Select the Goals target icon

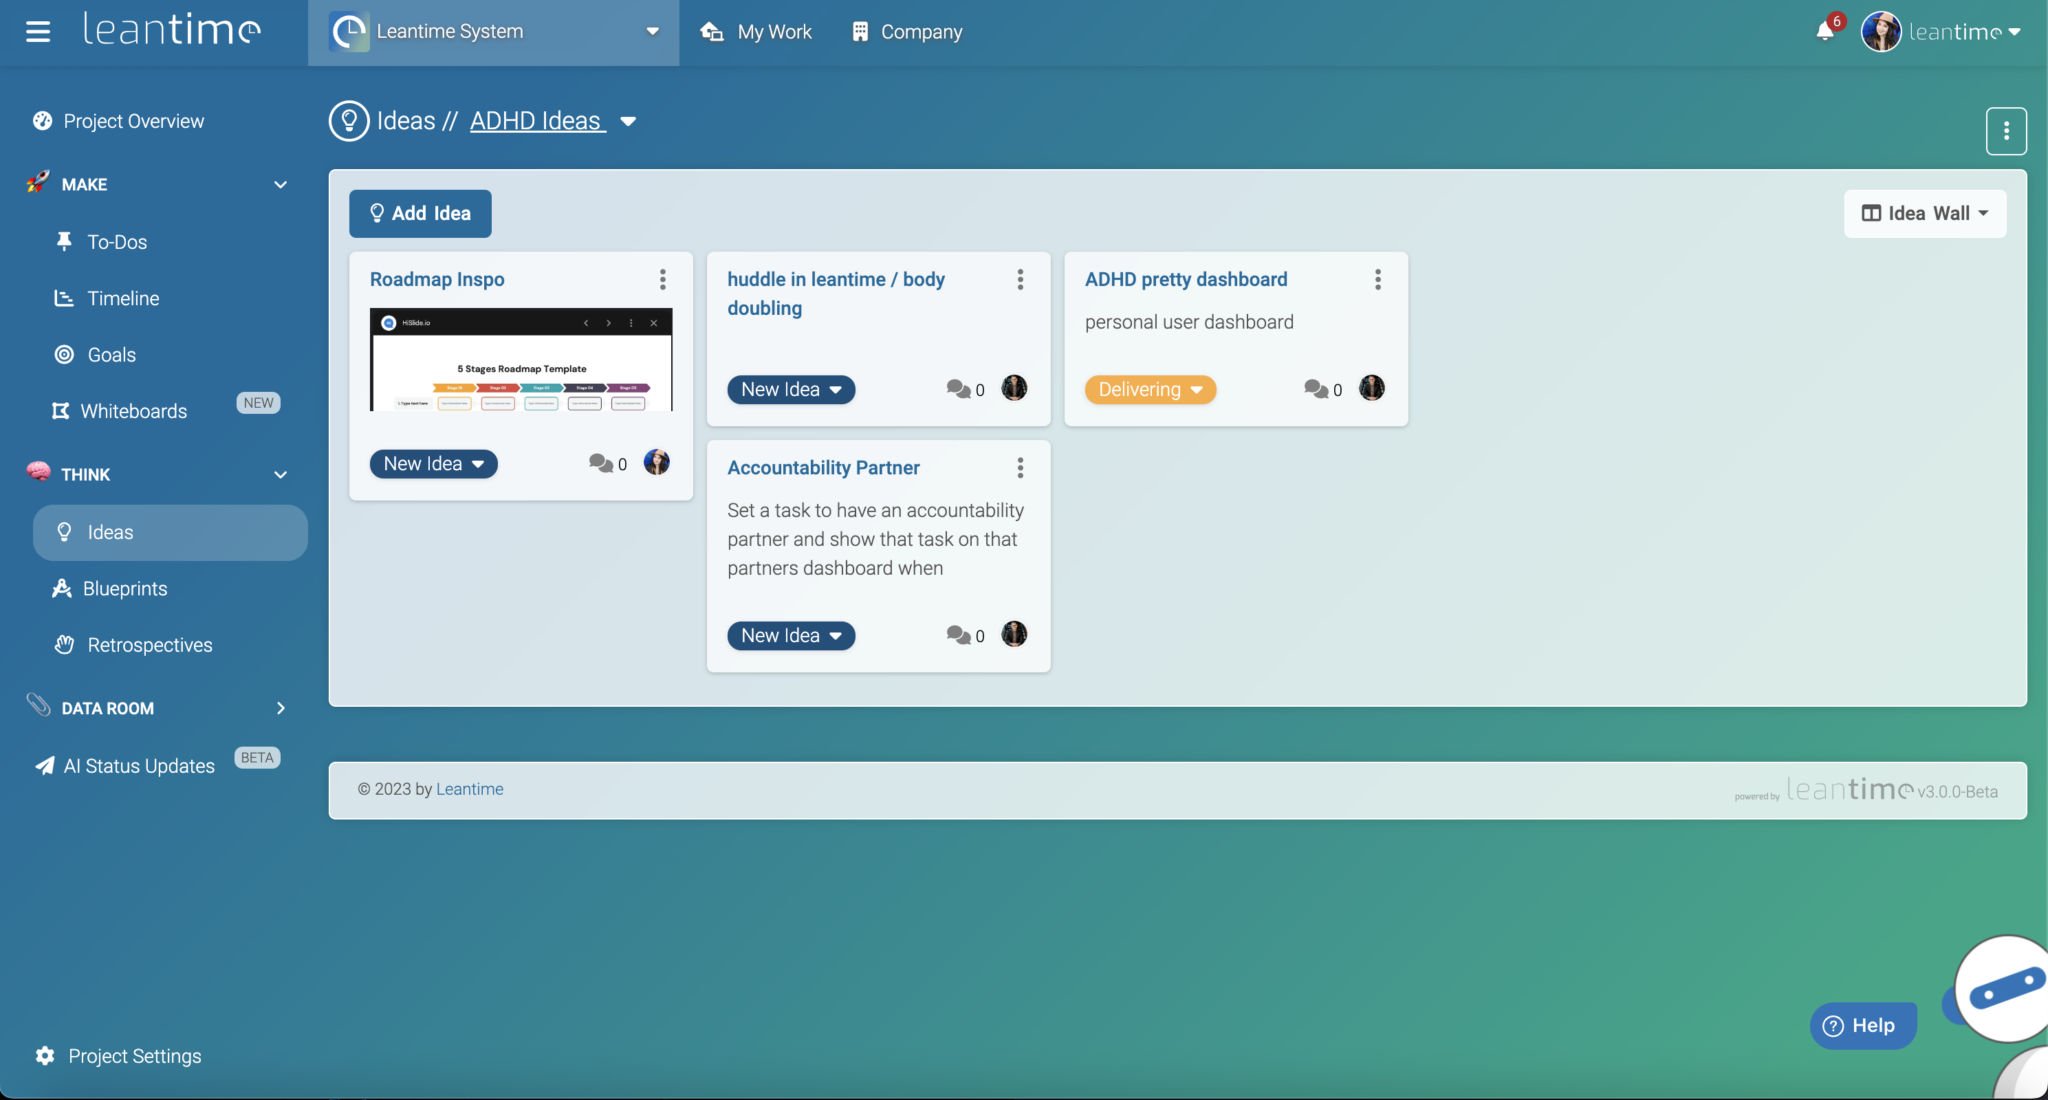pyautogui.click(x=64, y=354)
